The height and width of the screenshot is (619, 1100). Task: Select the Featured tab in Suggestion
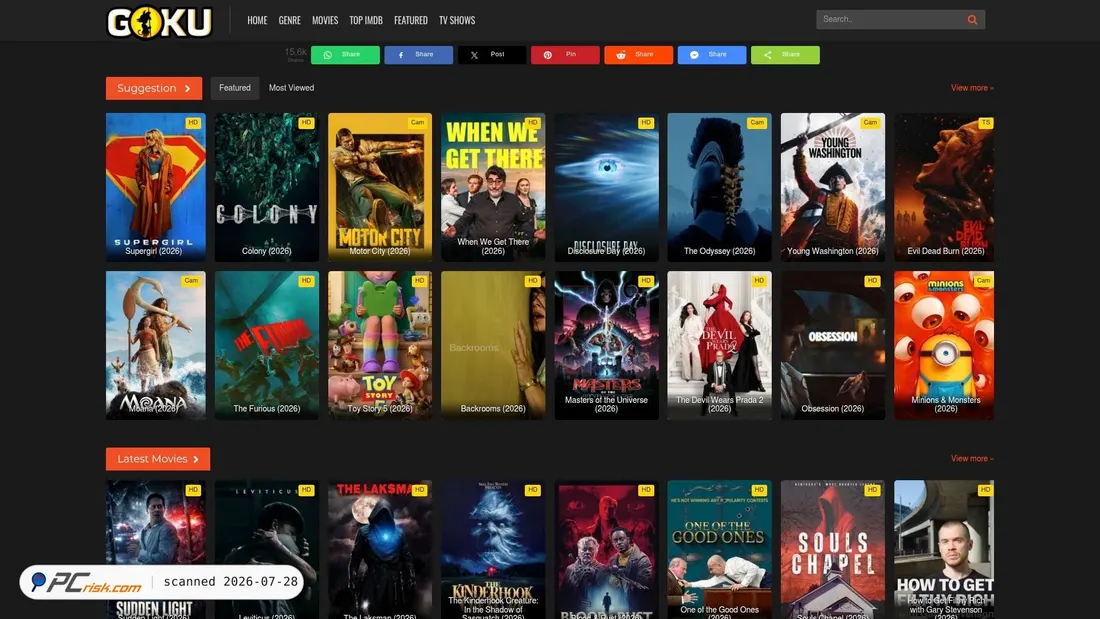234,88
